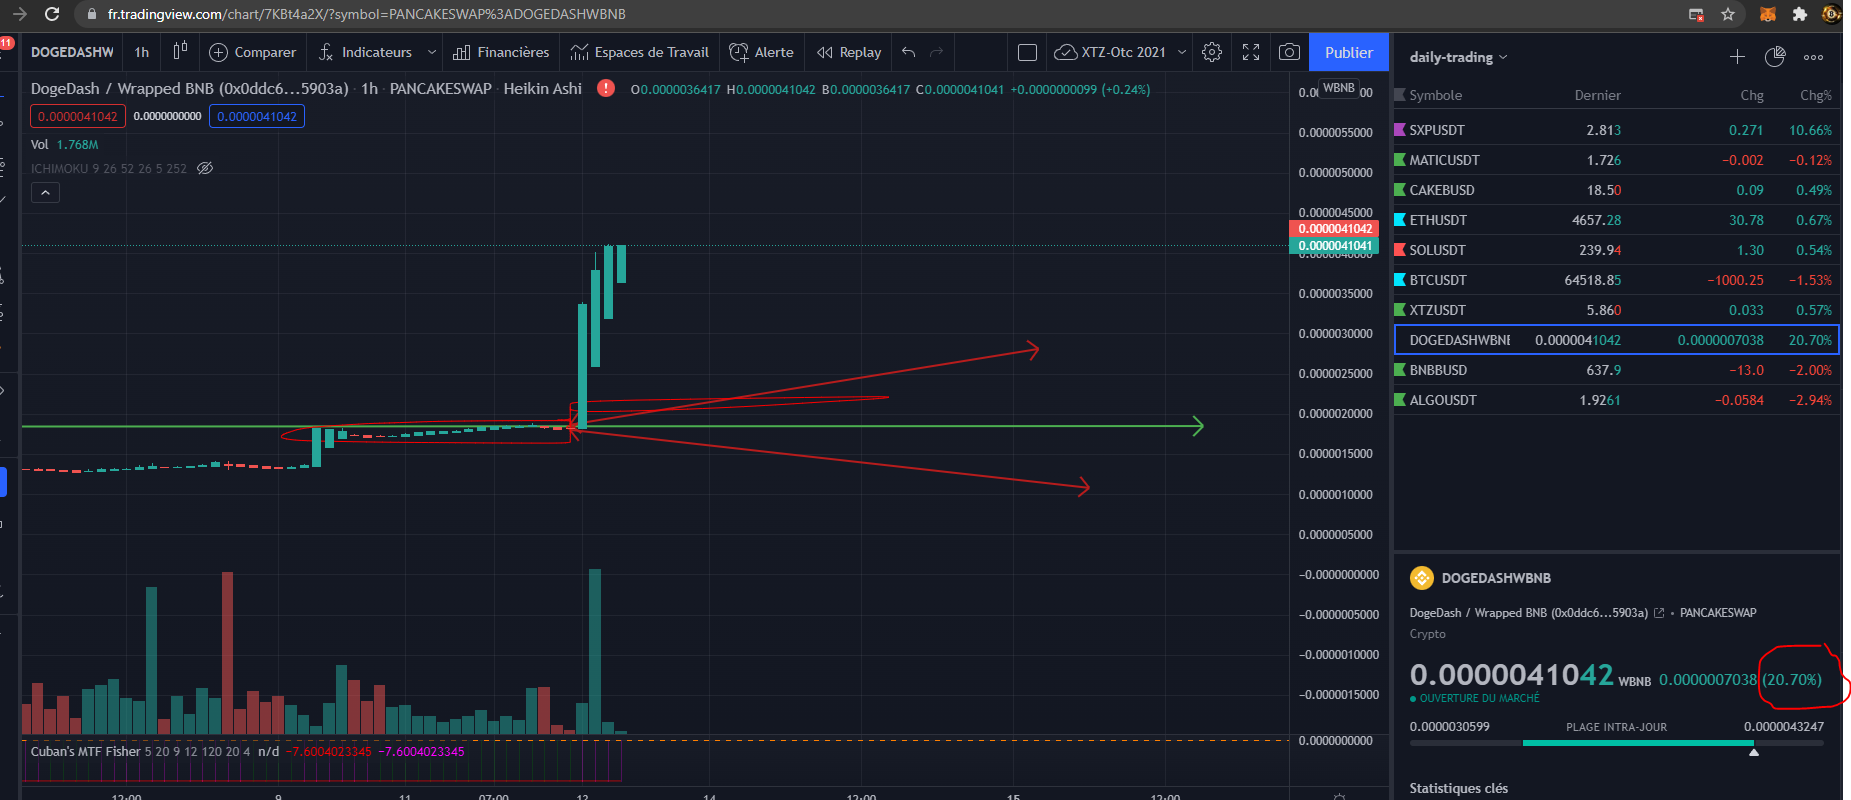Undo the last chart action
Viewport: 1851px width, 800px height.
908,52
